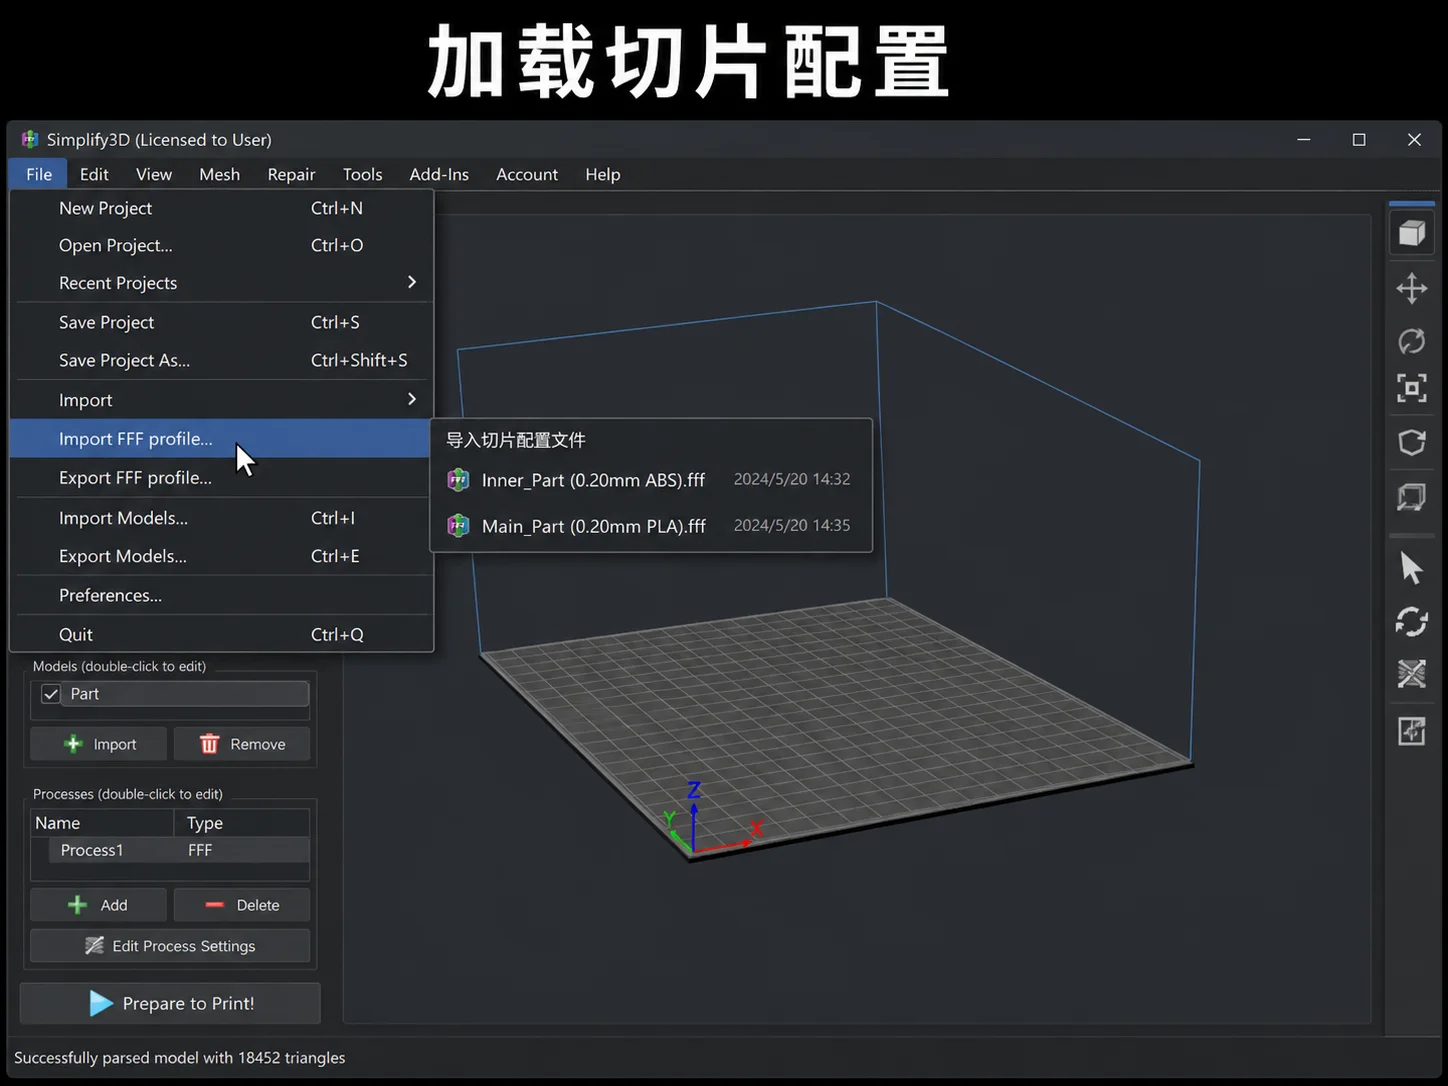Viewport: 1448px width, 1086px height.
Task: Open the Mesh menu
Action: click(219, 174)
